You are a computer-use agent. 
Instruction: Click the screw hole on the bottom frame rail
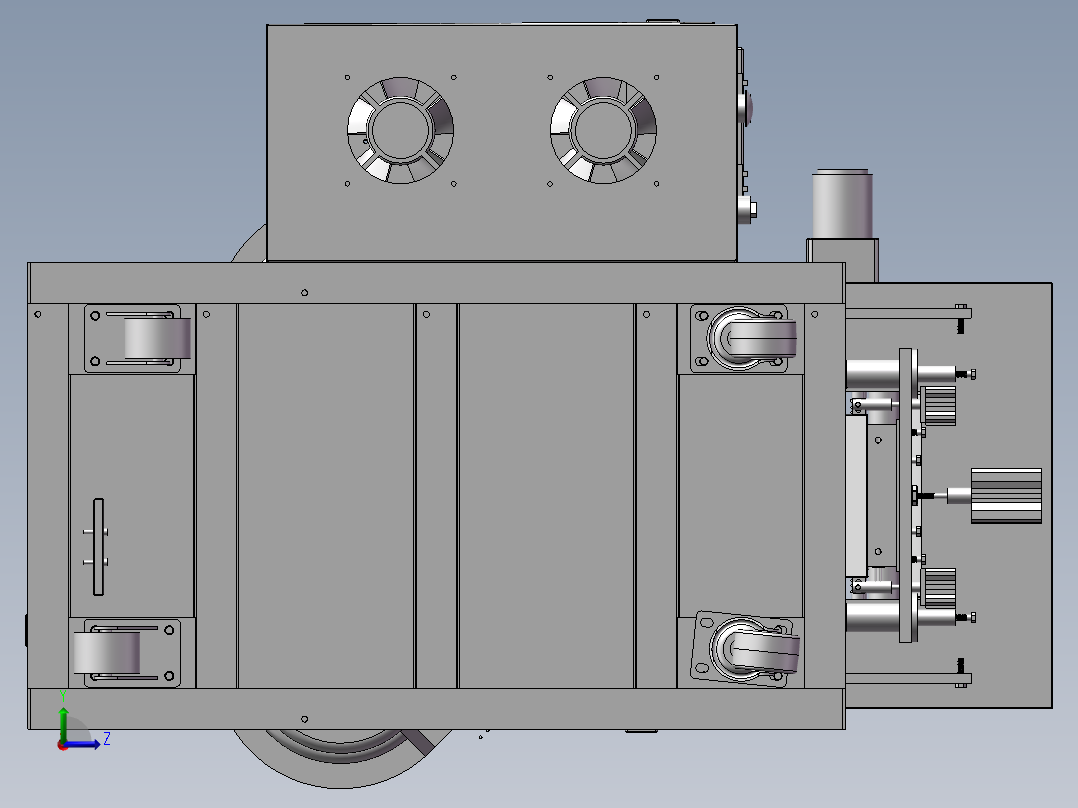click(305, 719)
